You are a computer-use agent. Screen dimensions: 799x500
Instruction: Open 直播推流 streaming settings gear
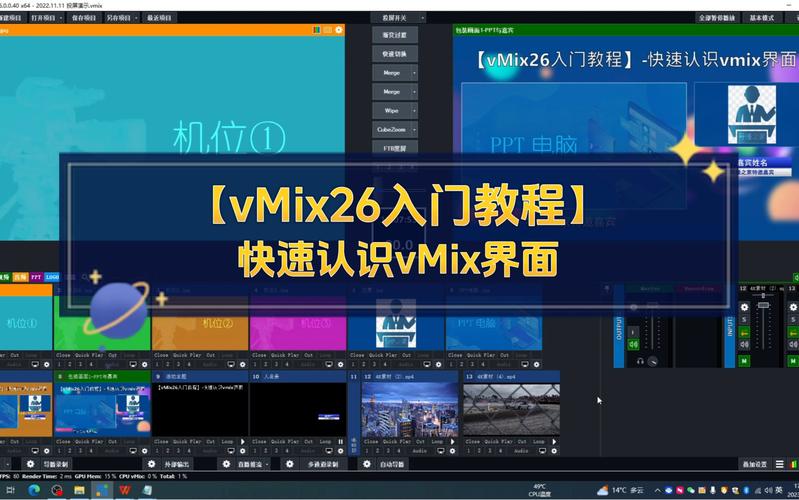coord(226,464)
